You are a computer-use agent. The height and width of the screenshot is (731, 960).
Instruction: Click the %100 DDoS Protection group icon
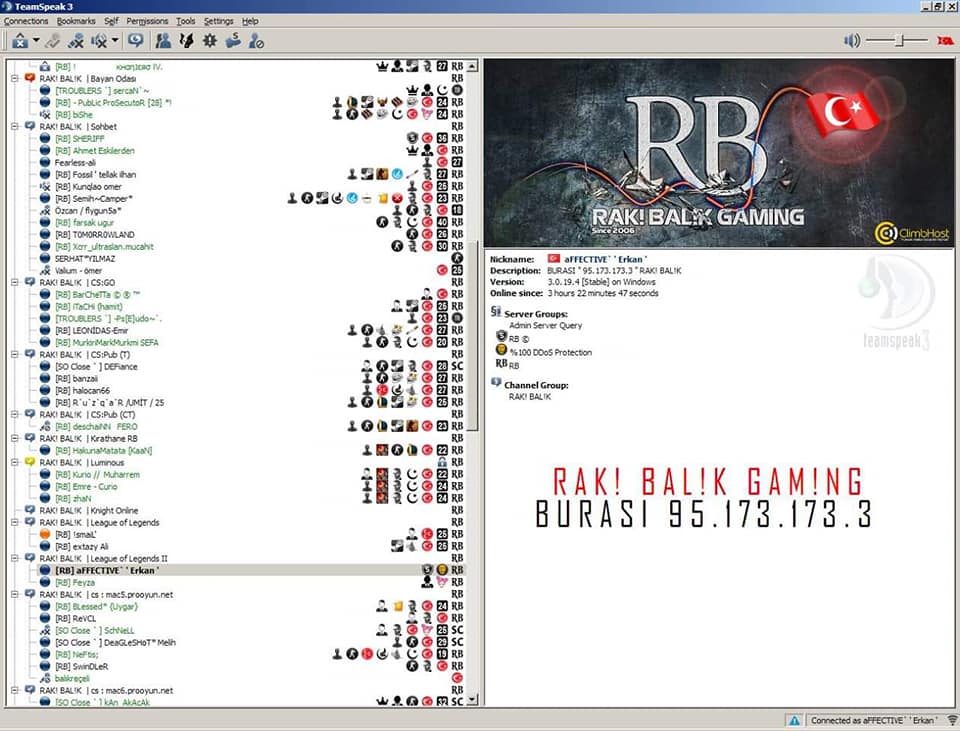tap(501, 350)
